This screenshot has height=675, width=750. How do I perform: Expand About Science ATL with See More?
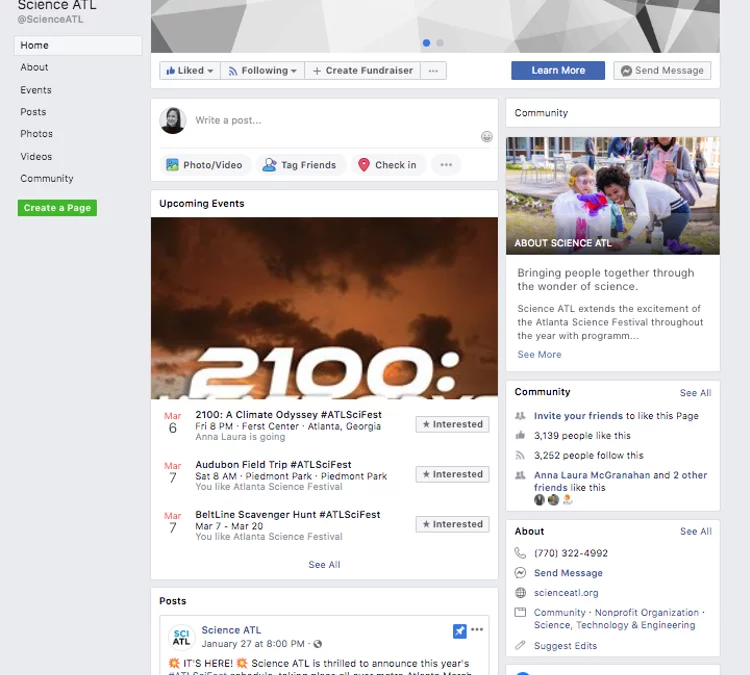coord(539,354)
